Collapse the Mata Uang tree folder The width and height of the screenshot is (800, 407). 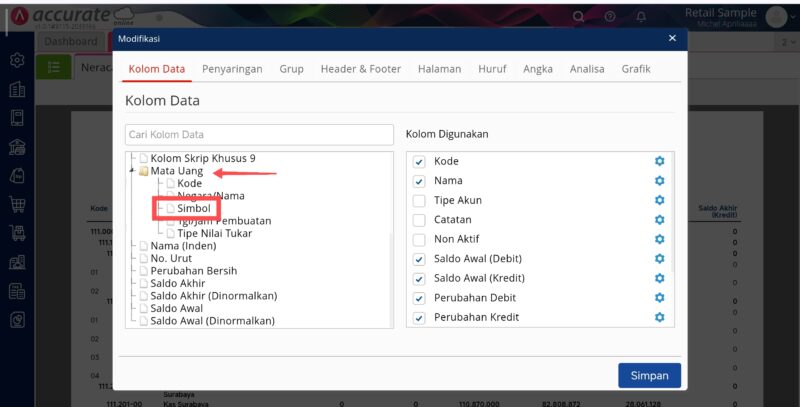pyautogui.click(x=132, y=171)
